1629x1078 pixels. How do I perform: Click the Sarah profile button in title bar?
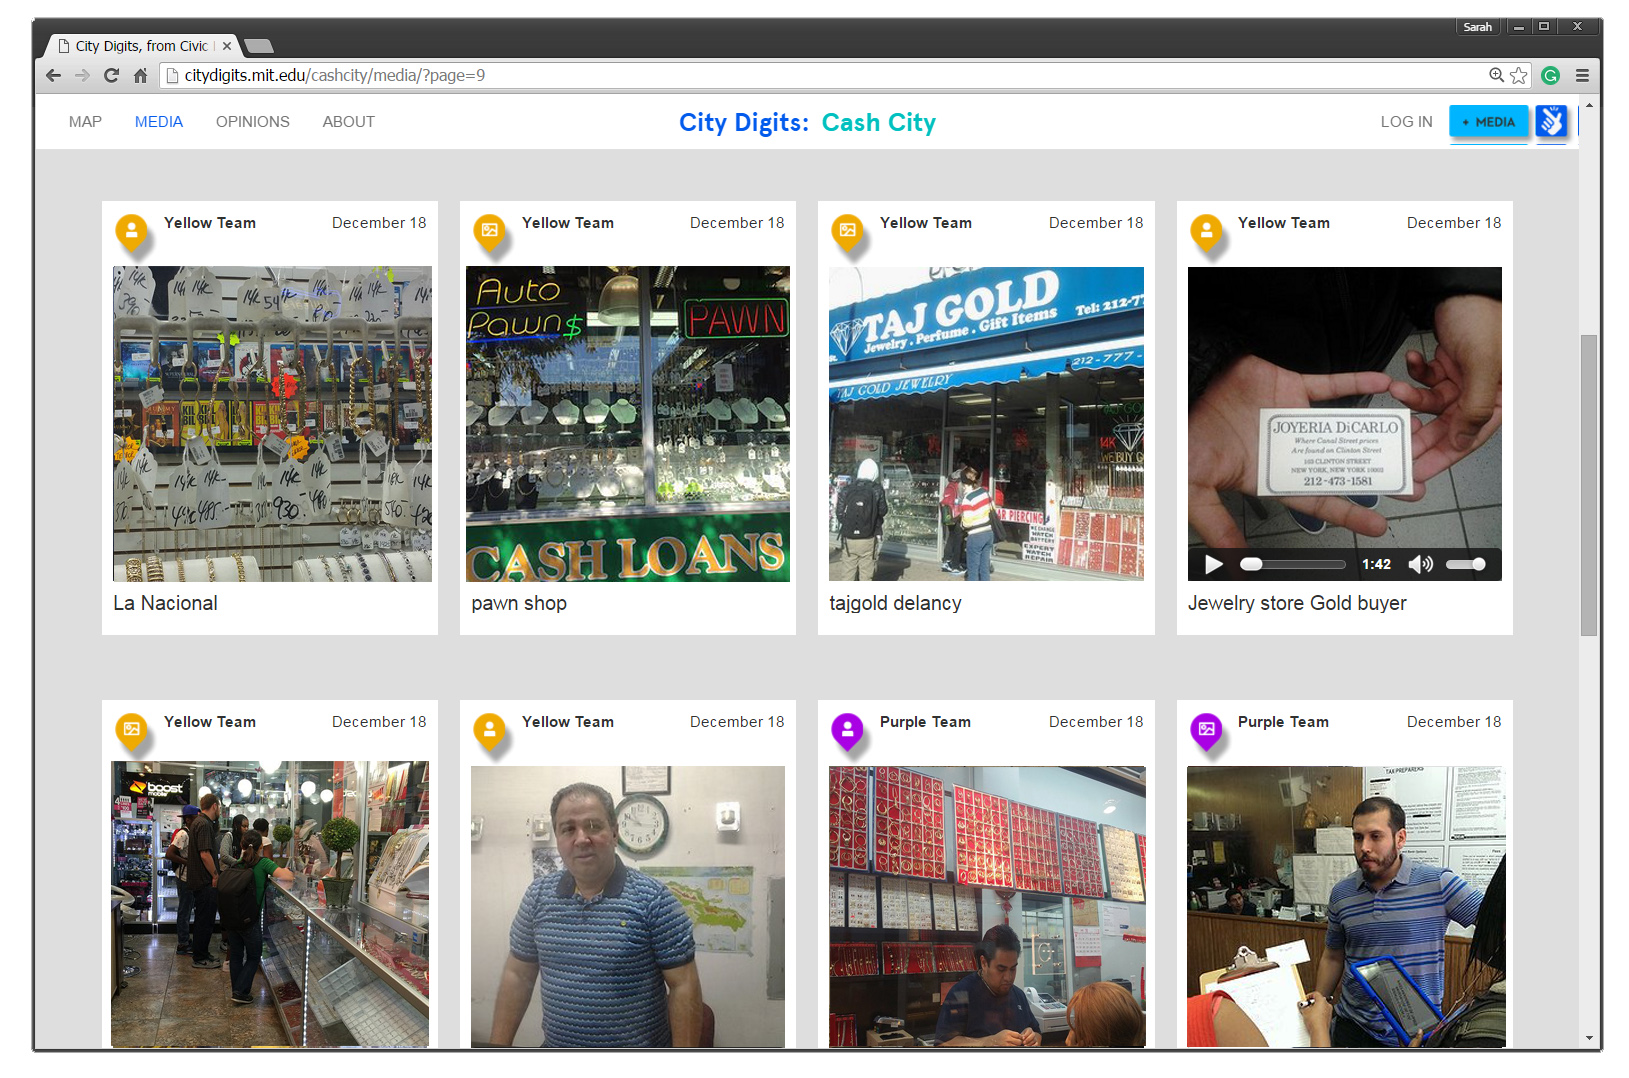coord(1478,27)
